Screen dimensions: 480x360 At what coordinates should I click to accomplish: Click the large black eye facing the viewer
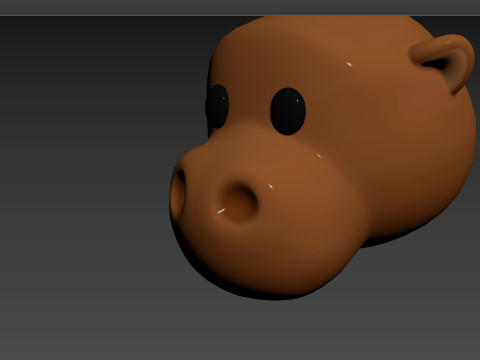[288, 111]
